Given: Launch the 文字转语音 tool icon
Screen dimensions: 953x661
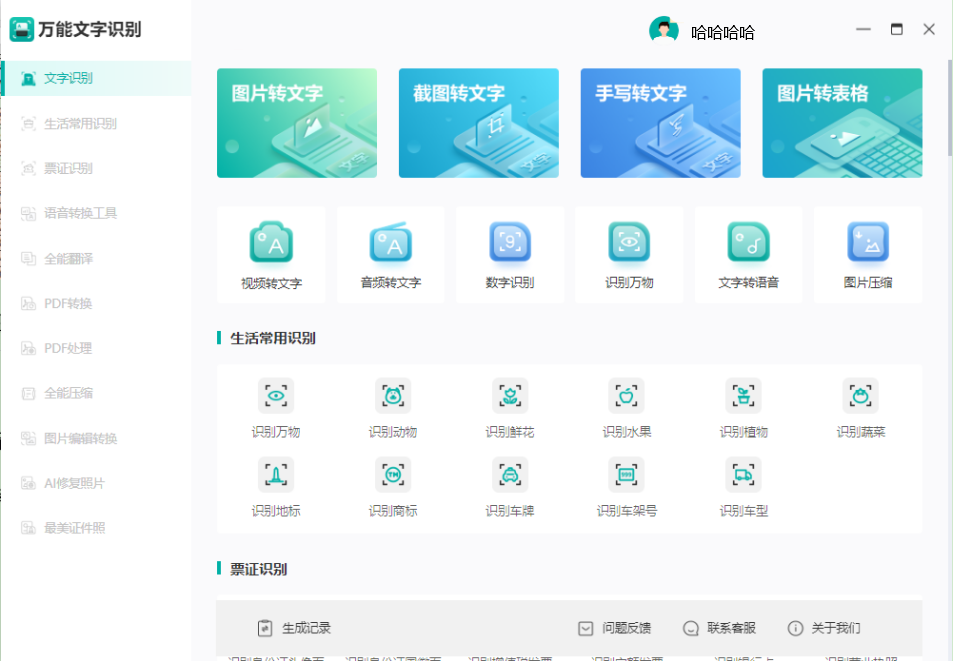Looking at the screenshot, I should tap(748, 242).
